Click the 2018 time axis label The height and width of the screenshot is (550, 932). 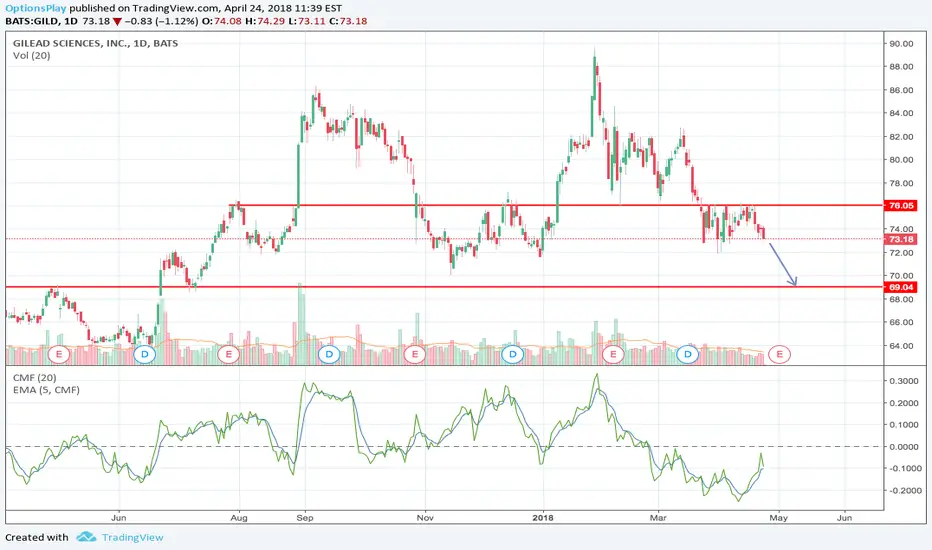543,518
